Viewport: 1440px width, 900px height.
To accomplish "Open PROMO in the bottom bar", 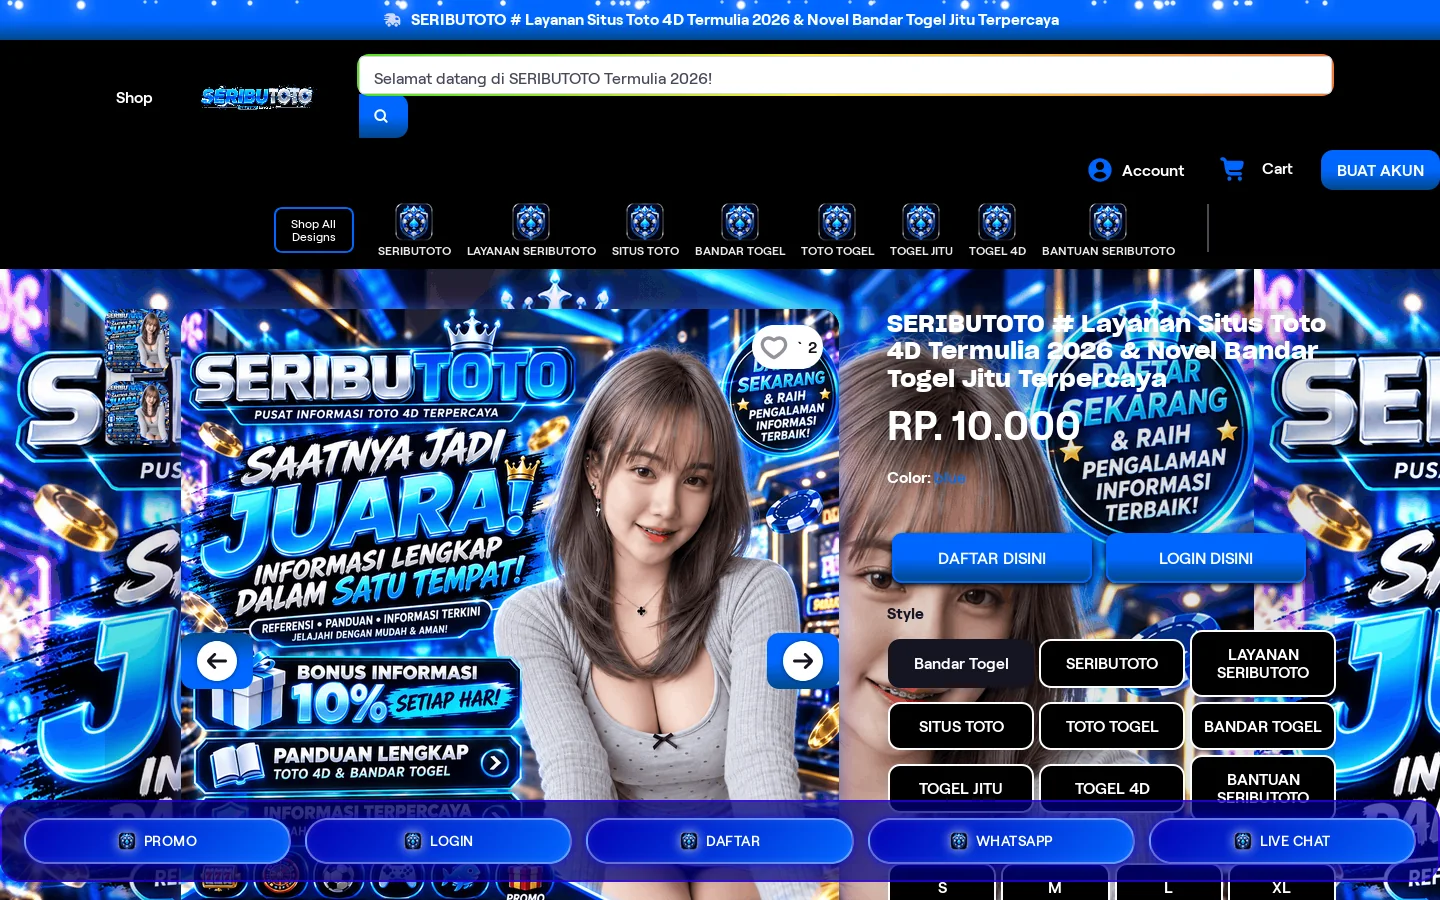I will (x=157, y=841).
